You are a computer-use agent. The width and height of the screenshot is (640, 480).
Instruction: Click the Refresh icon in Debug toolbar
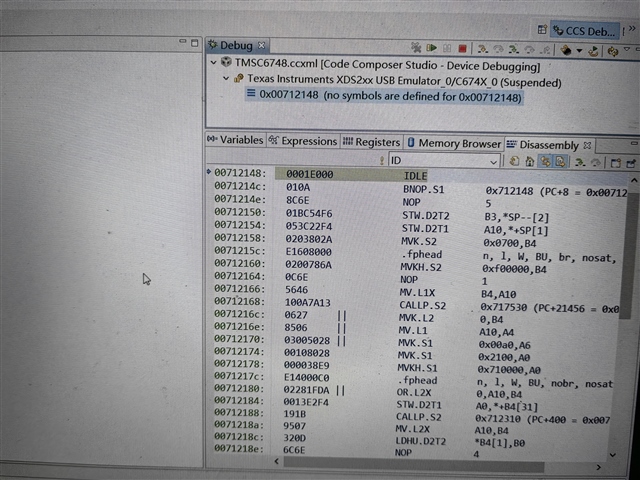click(613, 51)
